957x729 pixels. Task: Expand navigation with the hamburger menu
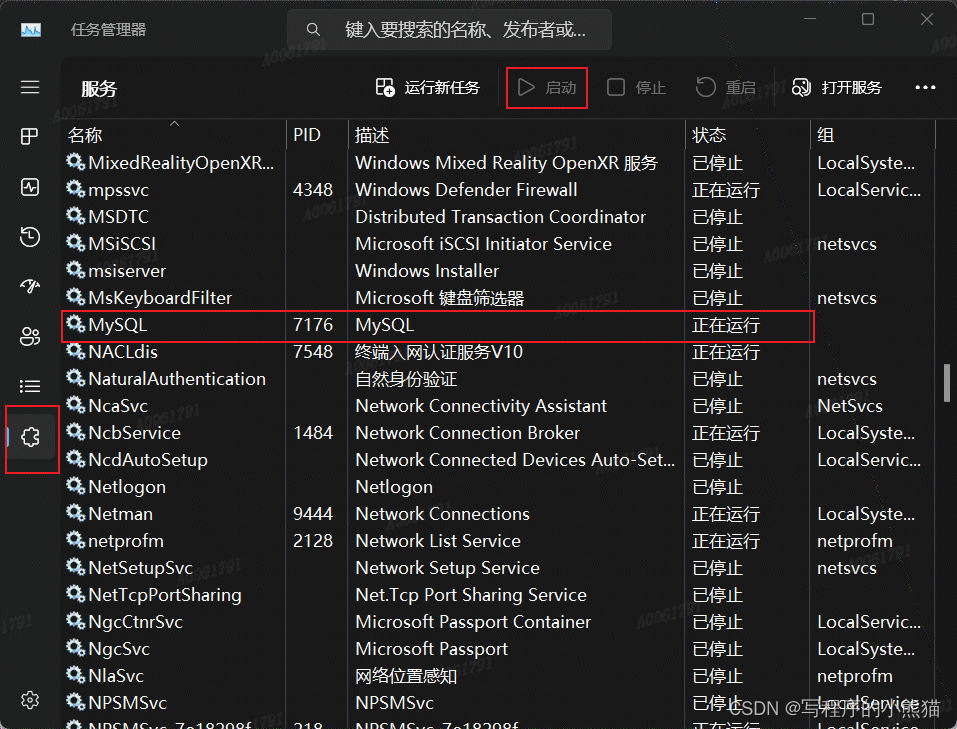pos(30,85)
